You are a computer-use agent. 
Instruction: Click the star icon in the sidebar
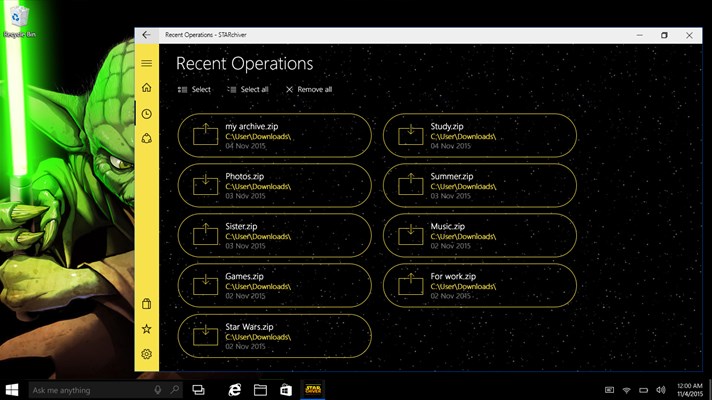[146, 329]
